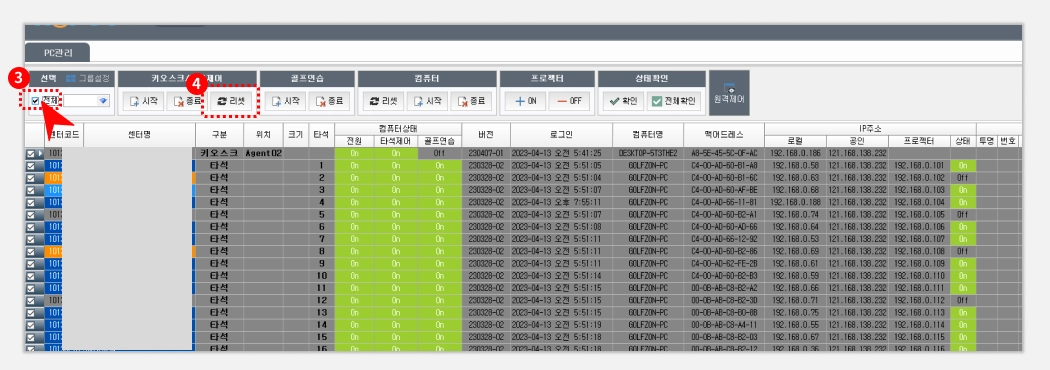Uncheck the checkbox for 타석 2 row
This screenshot has width=1050, height=370.
(x=31, y=178)
